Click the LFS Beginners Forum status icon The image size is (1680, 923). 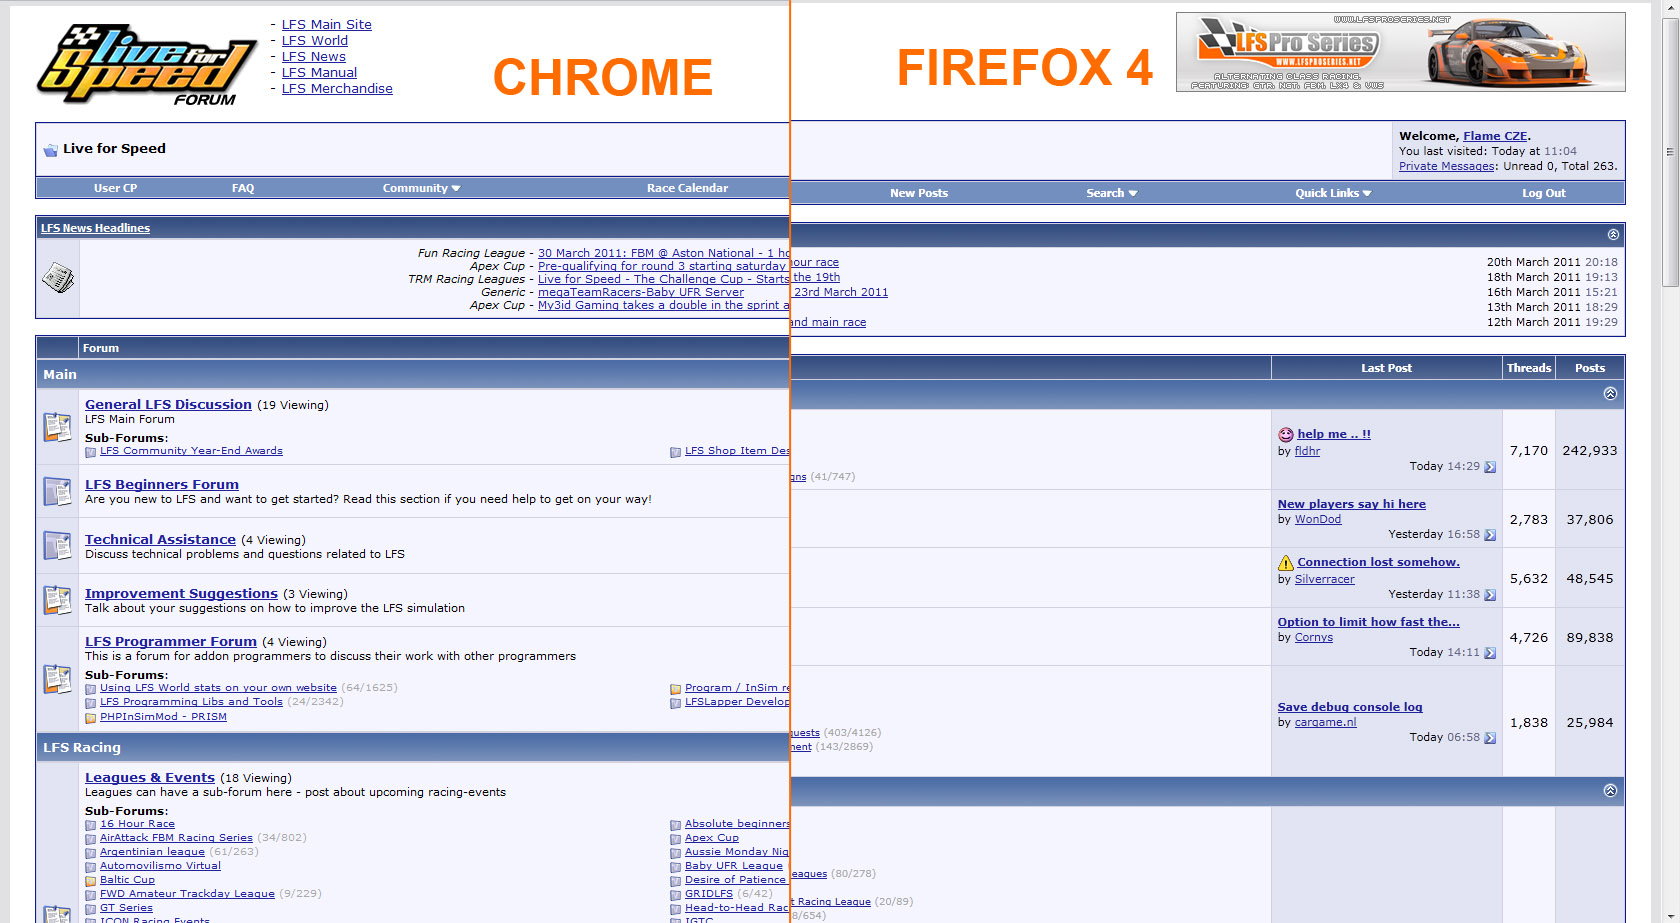[57, 491]
